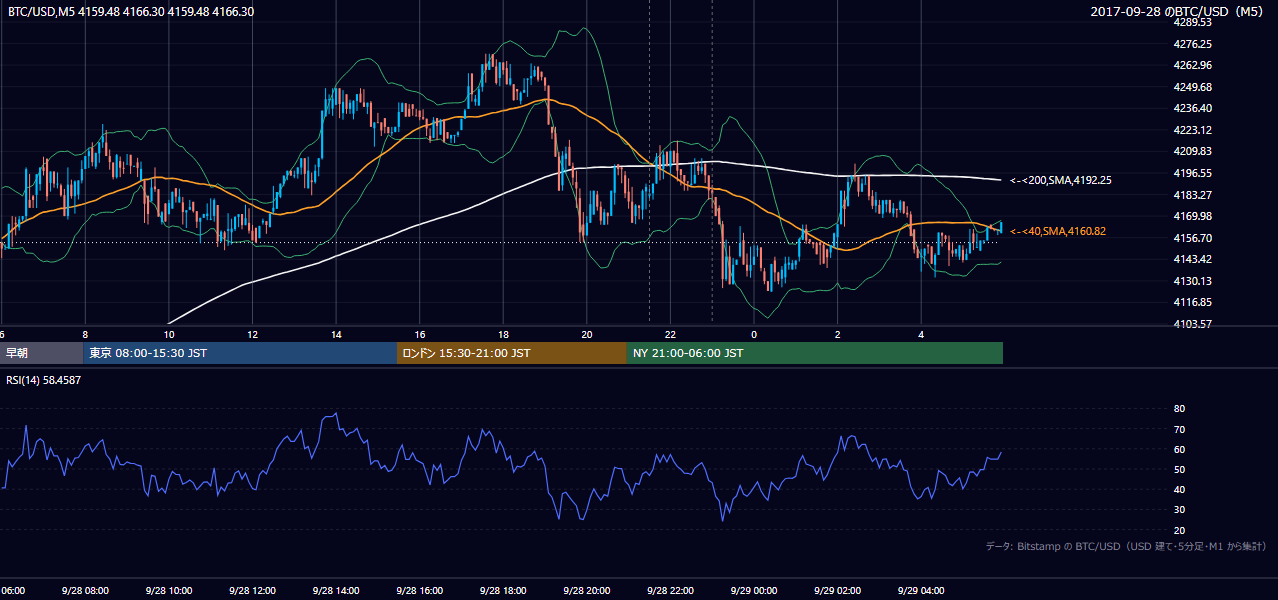Click price axis value 4196.55
The height and width of the screenshot is (600, 1278).
(x=1193, y=173)
